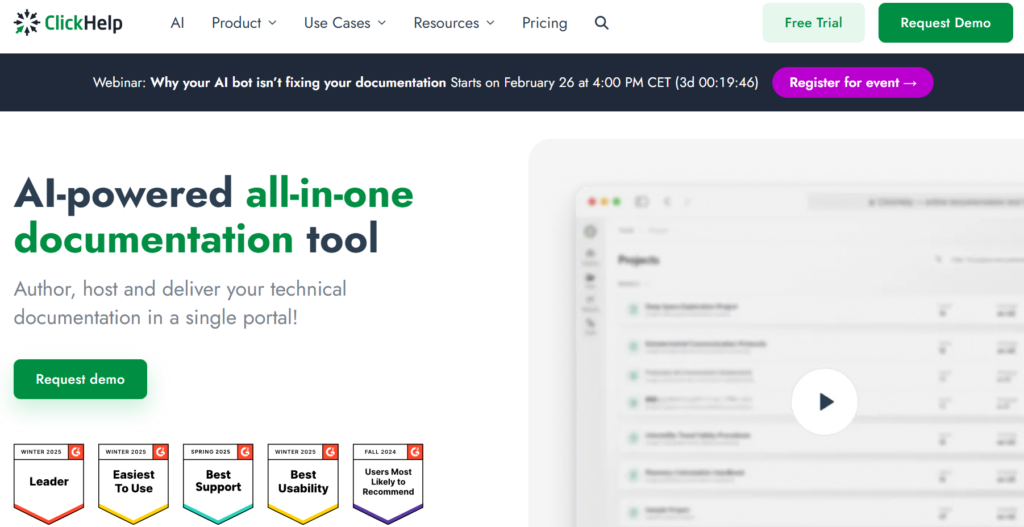Expand the Use Cases dropdown menu
This screenshot has height=527, width=1024.
click(x=345, y=23)
